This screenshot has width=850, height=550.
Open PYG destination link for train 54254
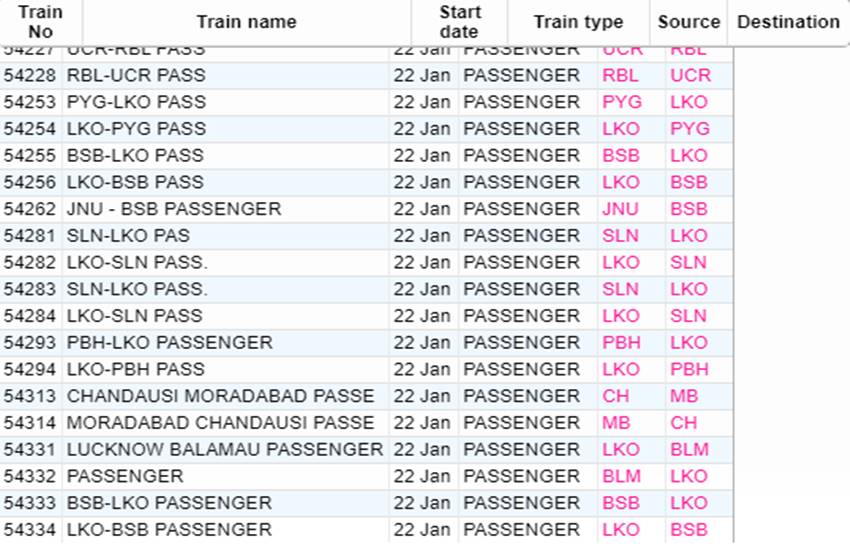(690, 128)
